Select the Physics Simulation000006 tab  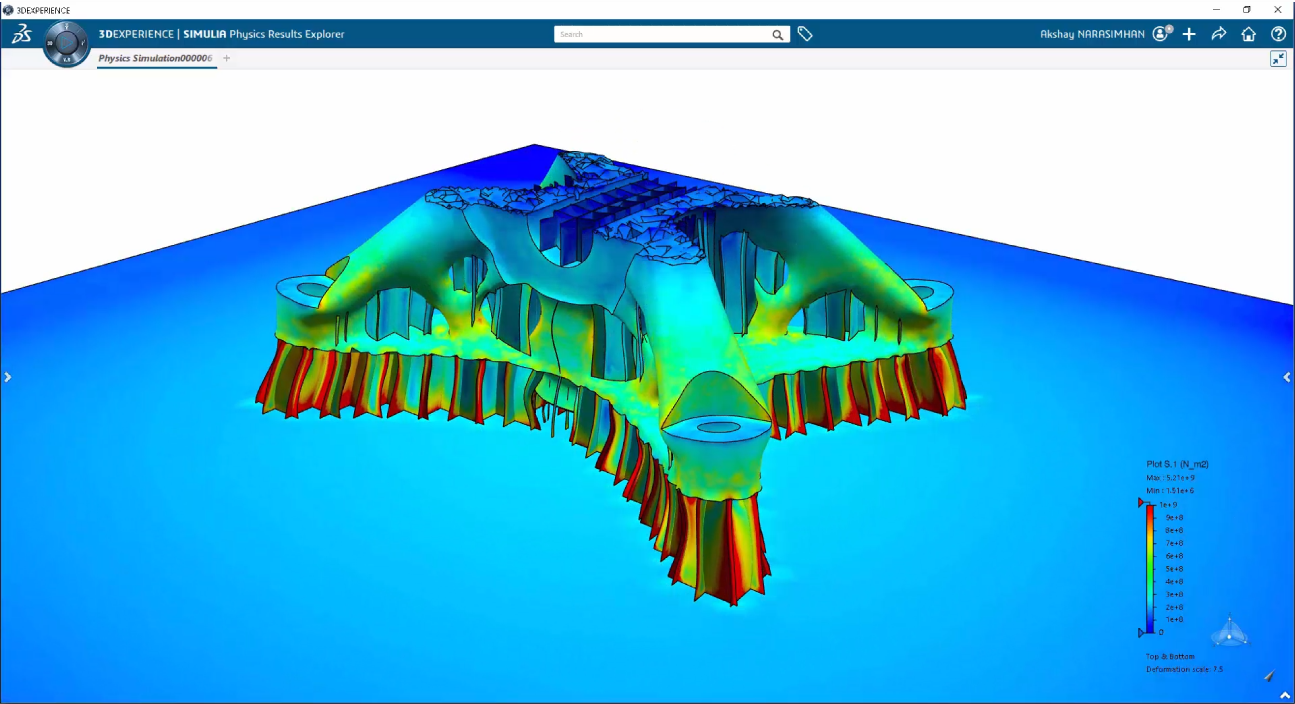pos(155,59)
